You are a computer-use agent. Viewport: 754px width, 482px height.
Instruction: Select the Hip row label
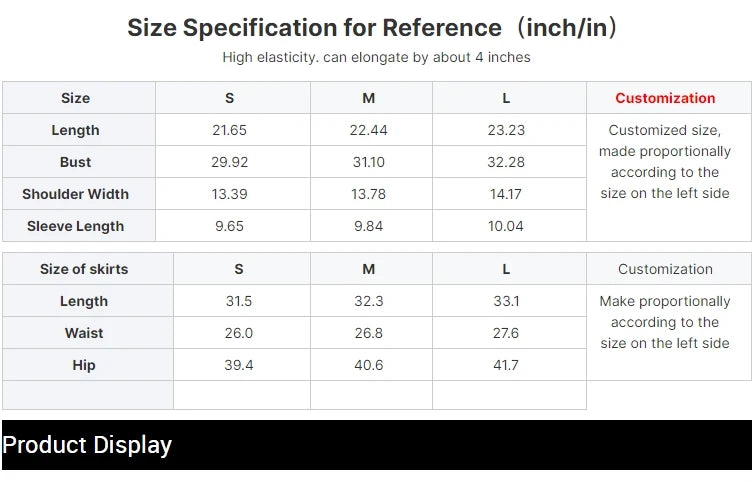[x=84, y=365]
